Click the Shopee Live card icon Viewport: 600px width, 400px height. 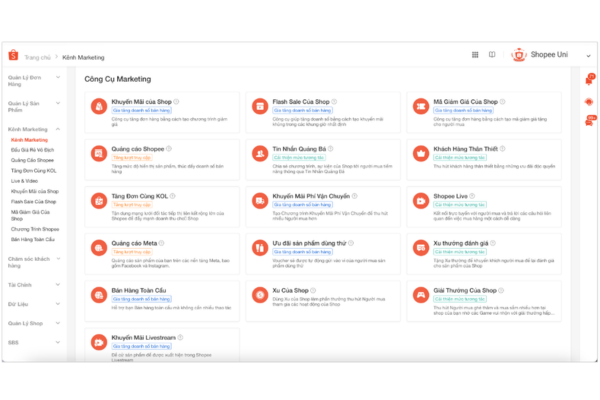[x=421, y=200]
